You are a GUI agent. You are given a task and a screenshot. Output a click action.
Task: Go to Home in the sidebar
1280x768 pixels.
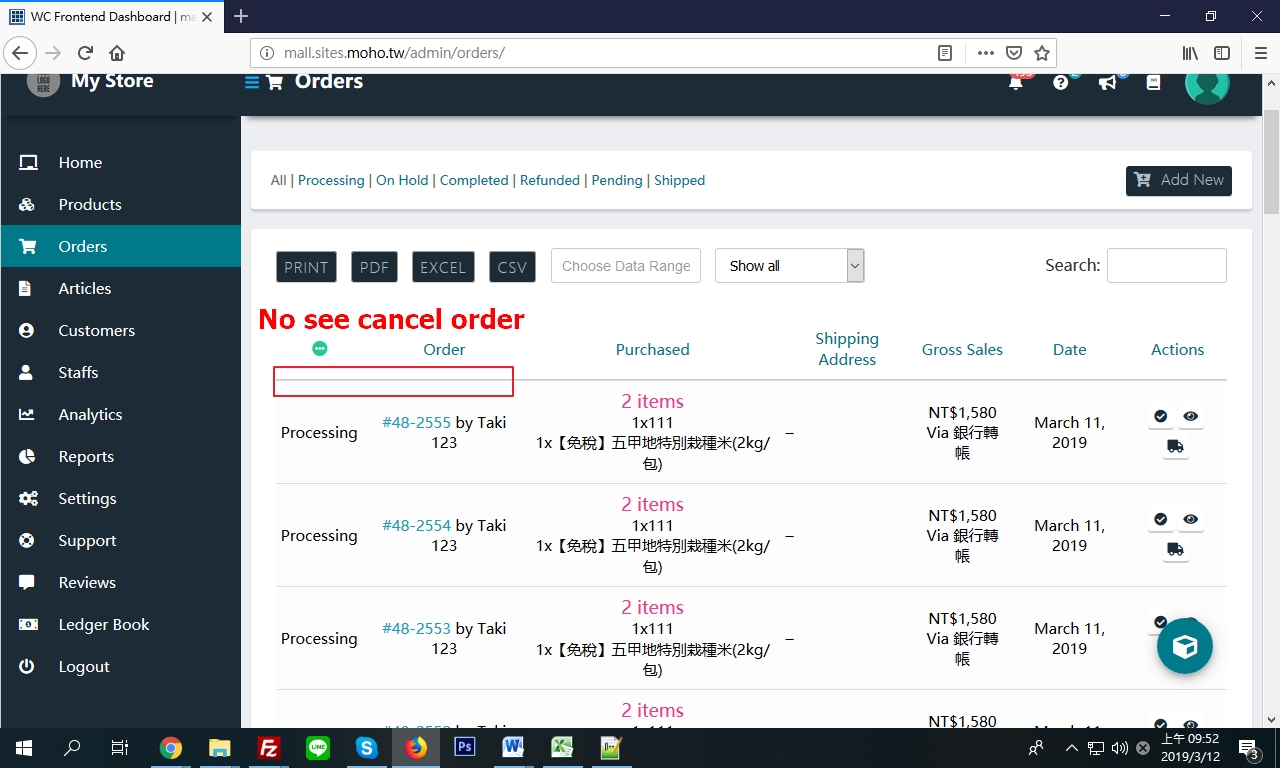[x=121, y=163]
